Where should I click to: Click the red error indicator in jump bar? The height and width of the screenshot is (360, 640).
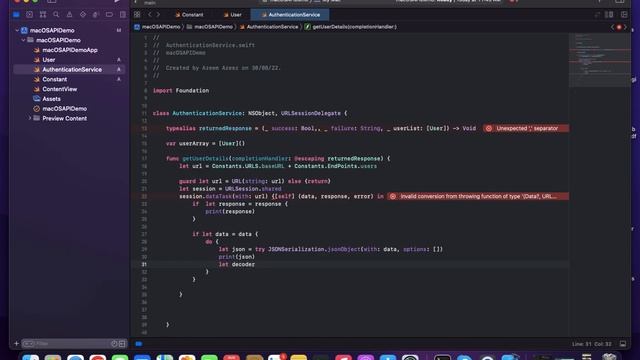(619, 27)
